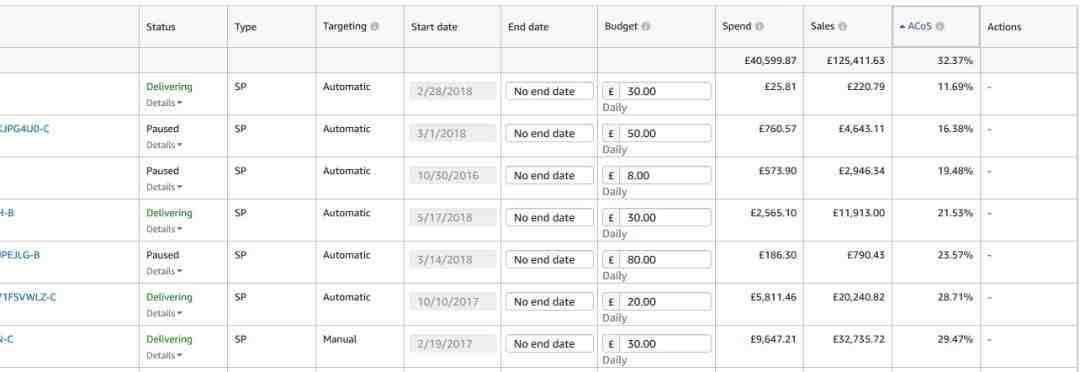The width and height of the screenshot is (1080, 372).
Task: Click the Sales column info icon
Action: point(842,27)
